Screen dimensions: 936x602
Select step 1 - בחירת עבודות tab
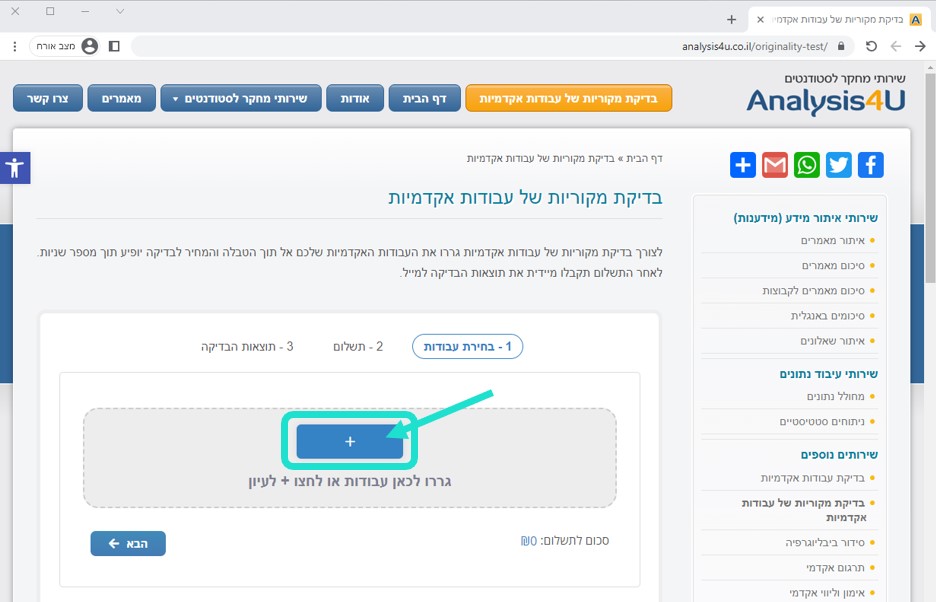pyautogui.click(x=467, y=346)
